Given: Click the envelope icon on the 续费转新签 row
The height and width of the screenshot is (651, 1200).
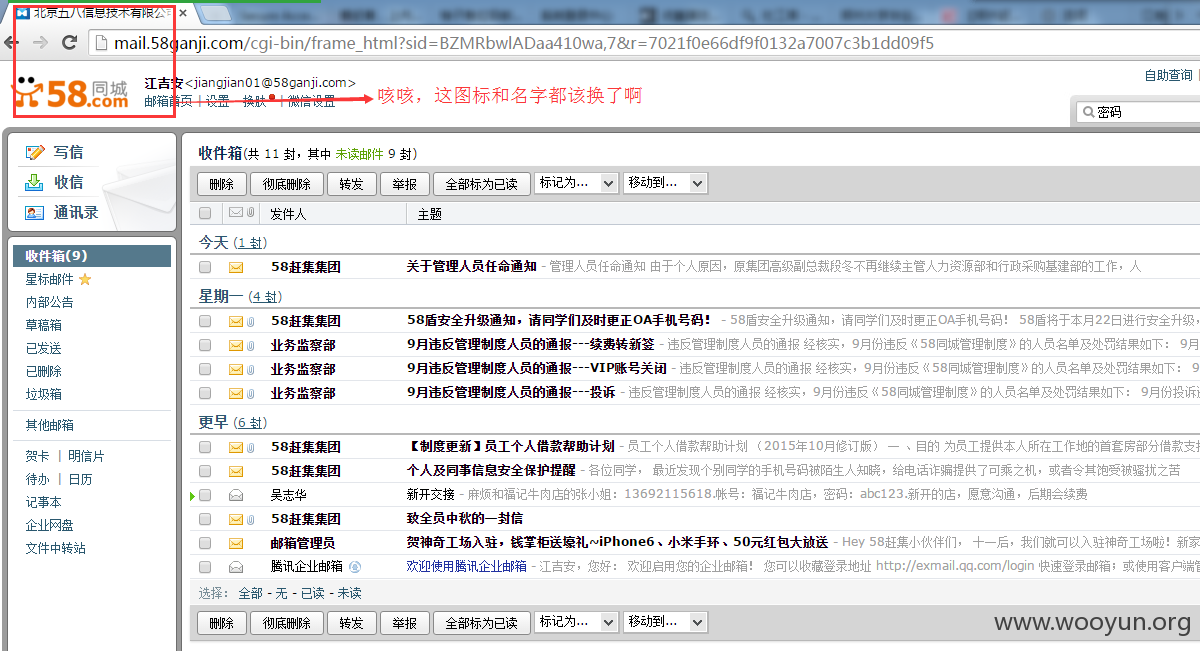Looking at the screenshot, I should 236,345.
